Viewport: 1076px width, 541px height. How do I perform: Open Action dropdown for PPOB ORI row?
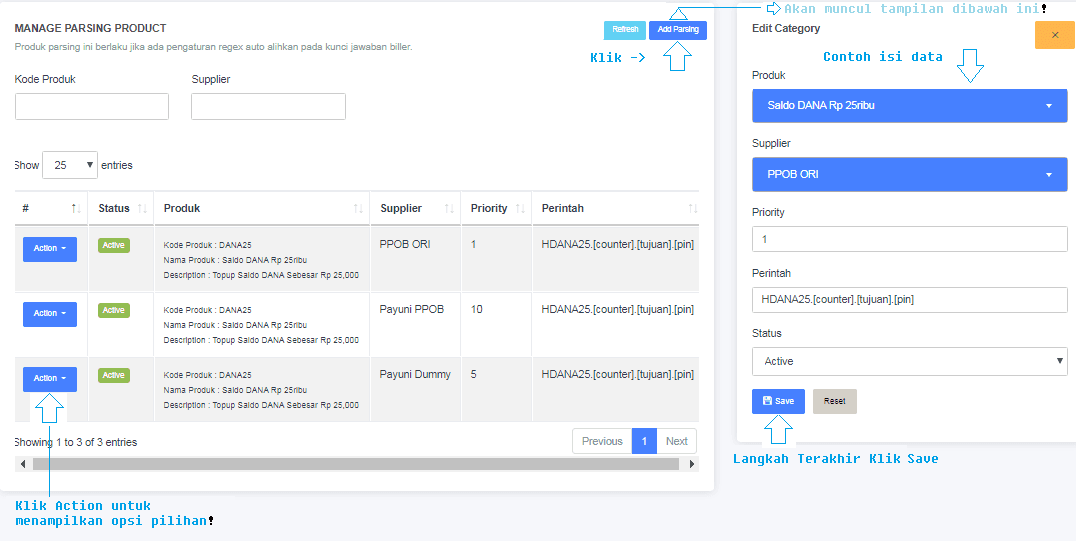(x=50, y=249)
